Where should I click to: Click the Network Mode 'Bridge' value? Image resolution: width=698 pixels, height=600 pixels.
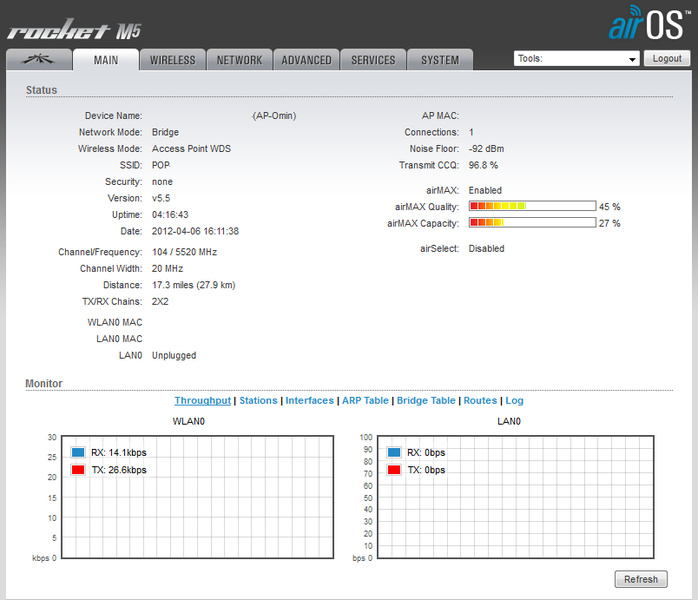coord(165,132)
